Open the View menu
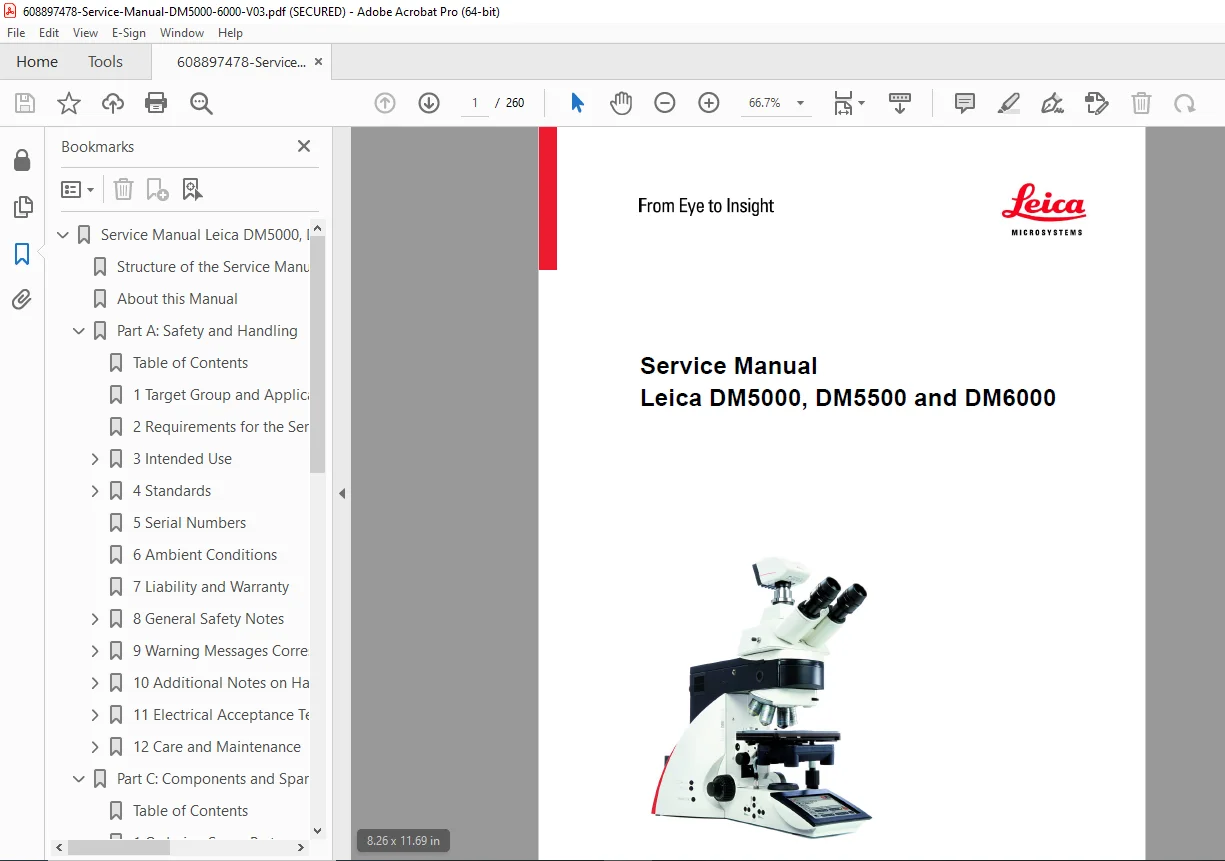Viewport: 1225px width, 861px height. point(86,33)
